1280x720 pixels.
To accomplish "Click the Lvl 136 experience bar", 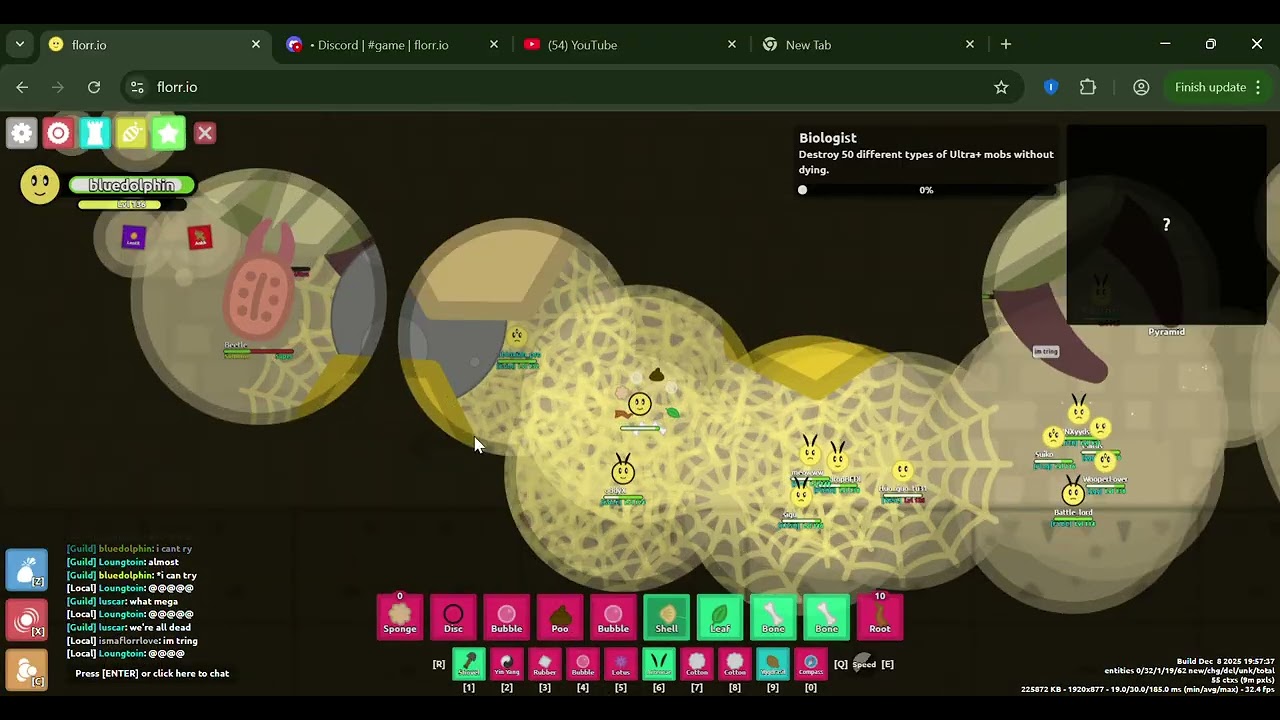I will coord(132,205).
